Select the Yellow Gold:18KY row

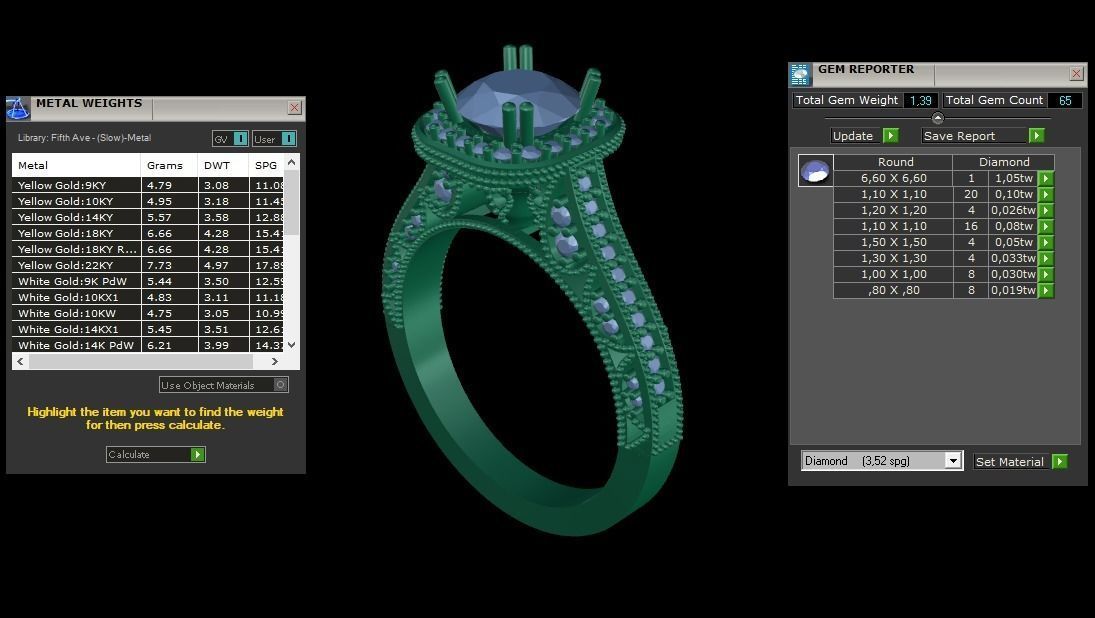[x=147, y=233]
